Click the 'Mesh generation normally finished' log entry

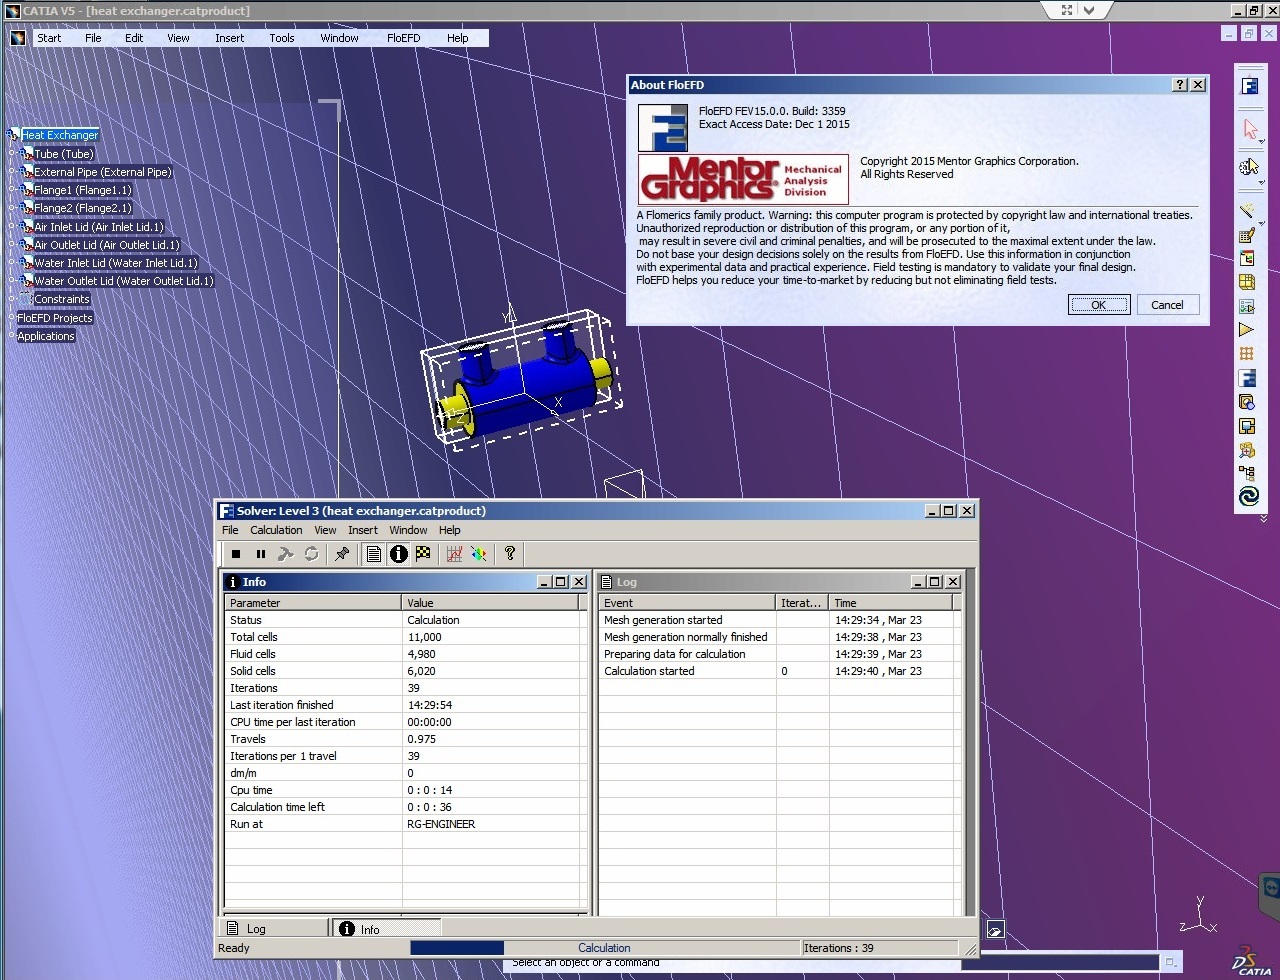[x=686, y=637]
